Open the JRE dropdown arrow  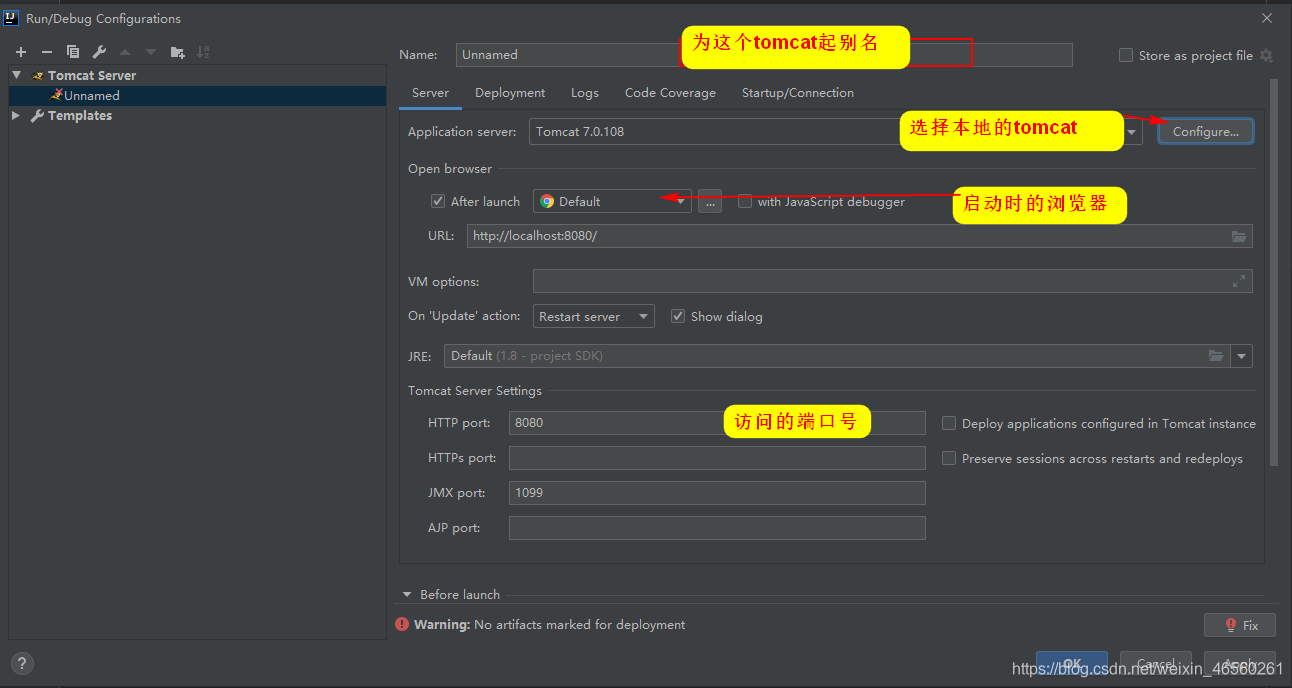pos(1242,356)
